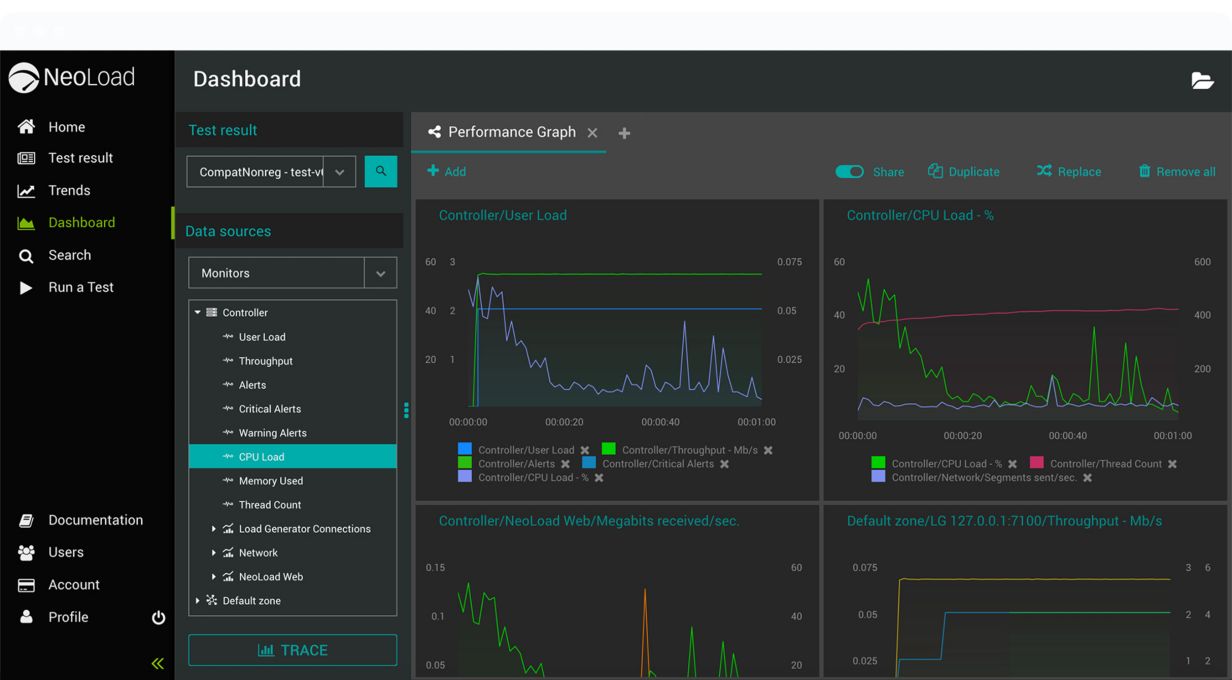Add a new dashboard tab with plus icon
Viewport: 1232px width, 680px height.
click(x=624, y=133)
